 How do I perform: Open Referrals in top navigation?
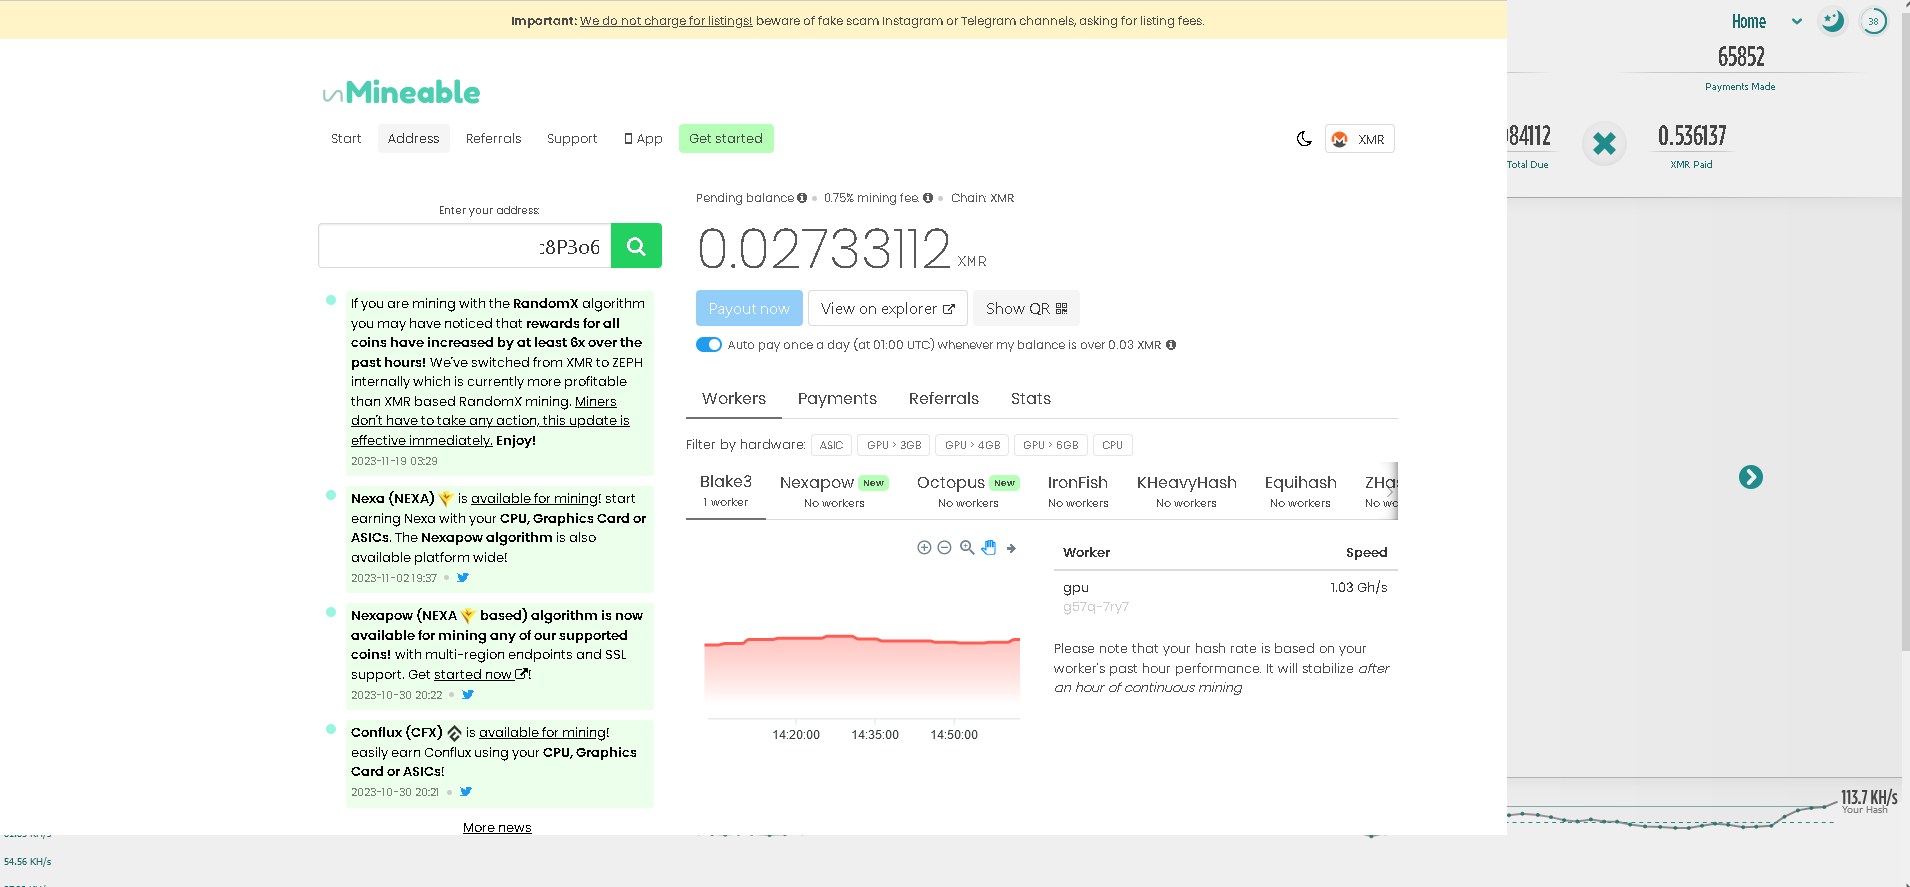tap(494, 139)
